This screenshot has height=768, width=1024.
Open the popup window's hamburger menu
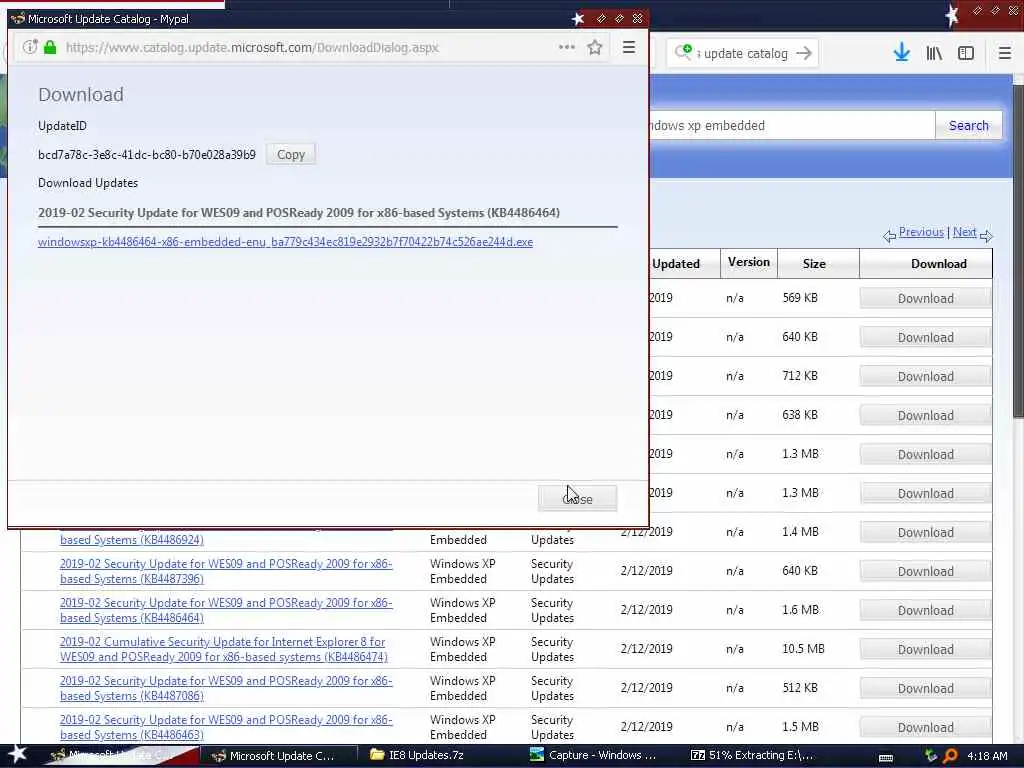click(x=628, y=47)
